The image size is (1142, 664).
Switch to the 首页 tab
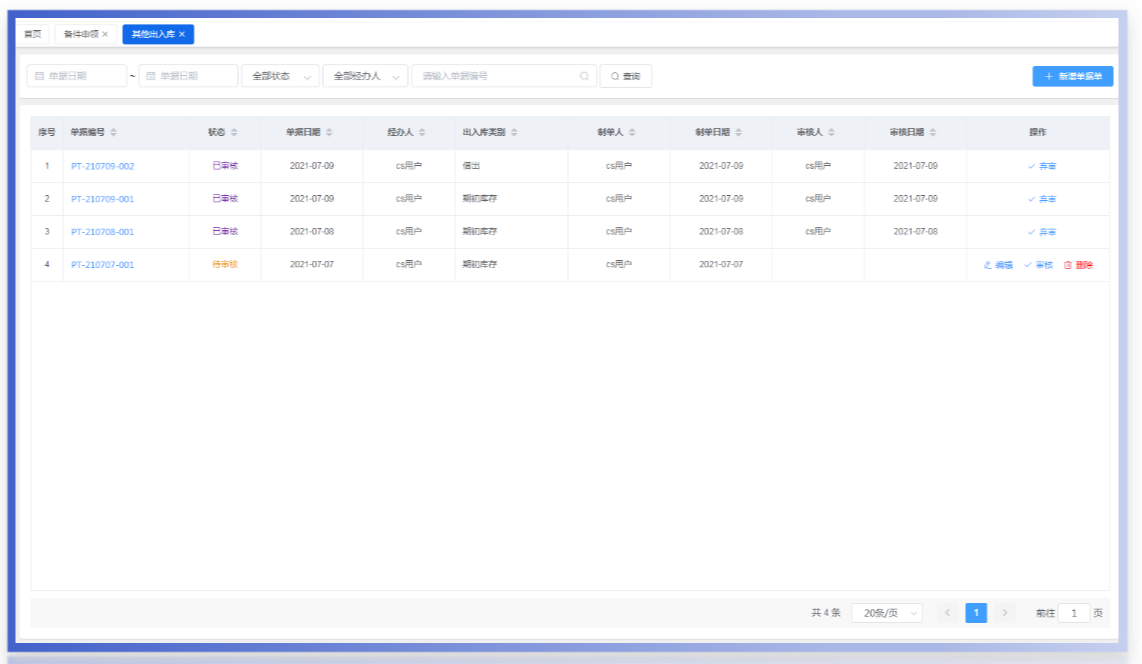tap(33, 34)
